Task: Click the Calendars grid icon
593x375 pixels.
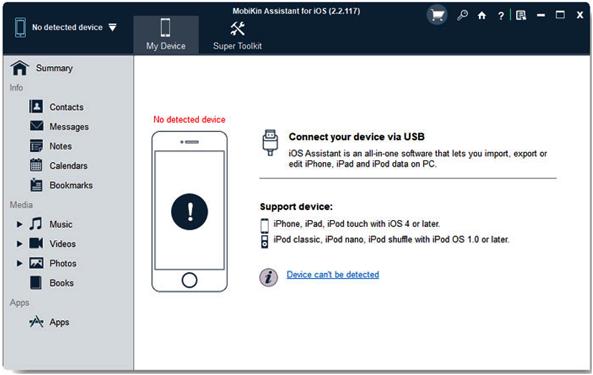Action: point(36,165)
